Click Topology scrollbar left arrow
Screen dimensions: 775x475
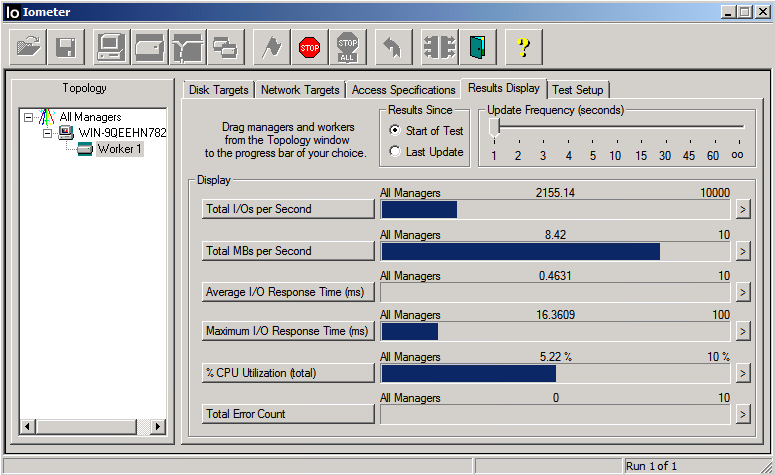pyautogui.click(x=28, y=426)
